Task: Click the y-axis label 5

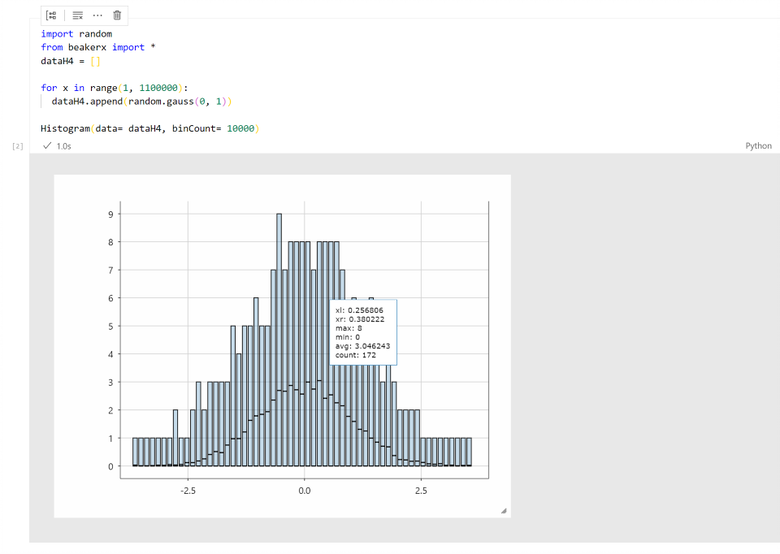Action: tap(111, 326)
